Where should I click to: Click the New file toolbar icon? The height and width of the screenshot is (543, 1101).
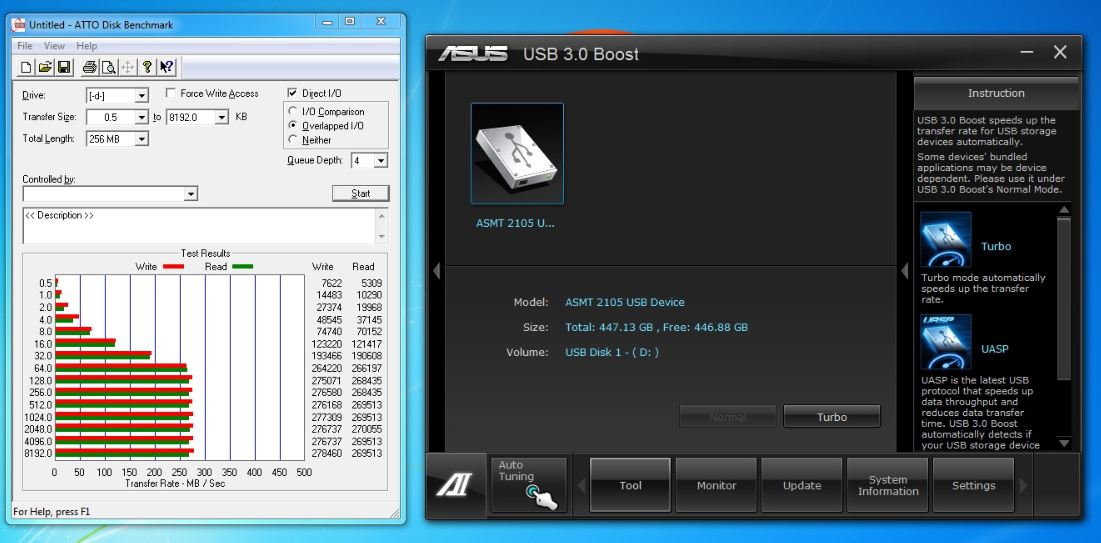28,67
